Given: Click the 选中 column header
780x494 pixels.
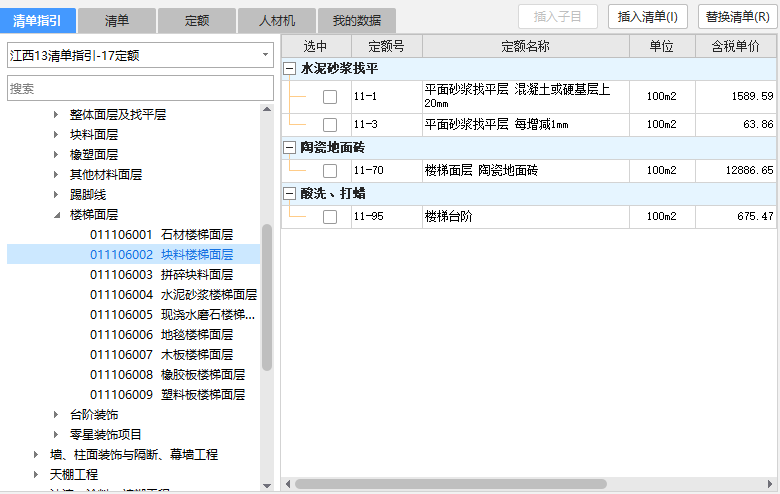Looking at the screenshot, I should (316, 46).
